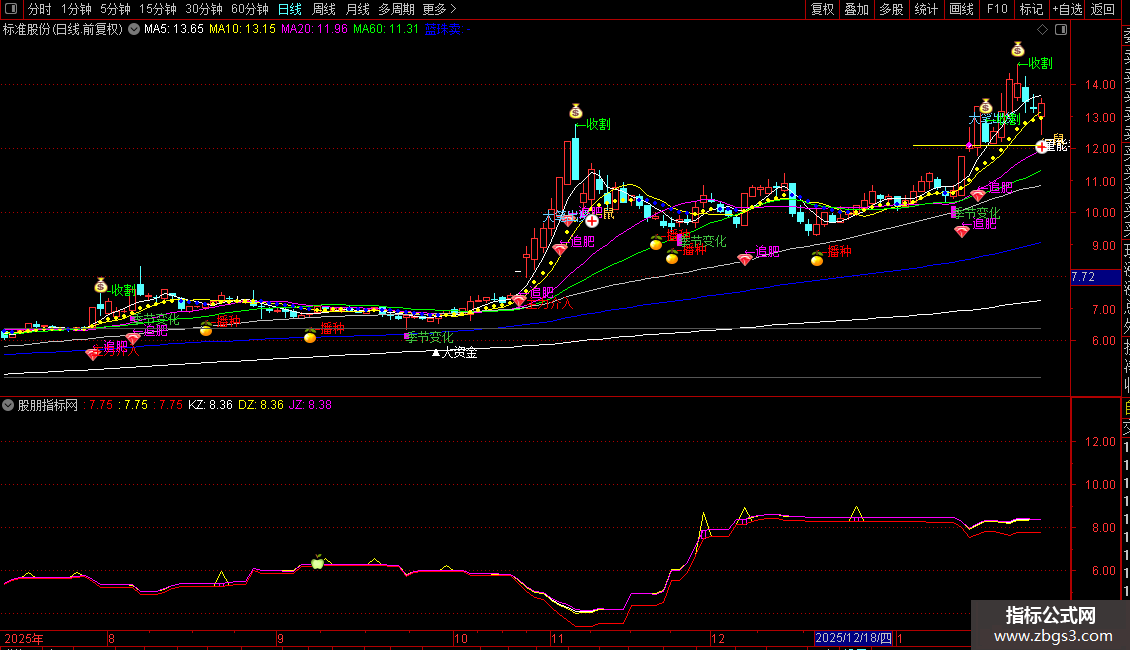This screenshot has height=650, width=1130.
Task: Click the 股朋指标网 indicator name
Action: [x=48, y=405]
